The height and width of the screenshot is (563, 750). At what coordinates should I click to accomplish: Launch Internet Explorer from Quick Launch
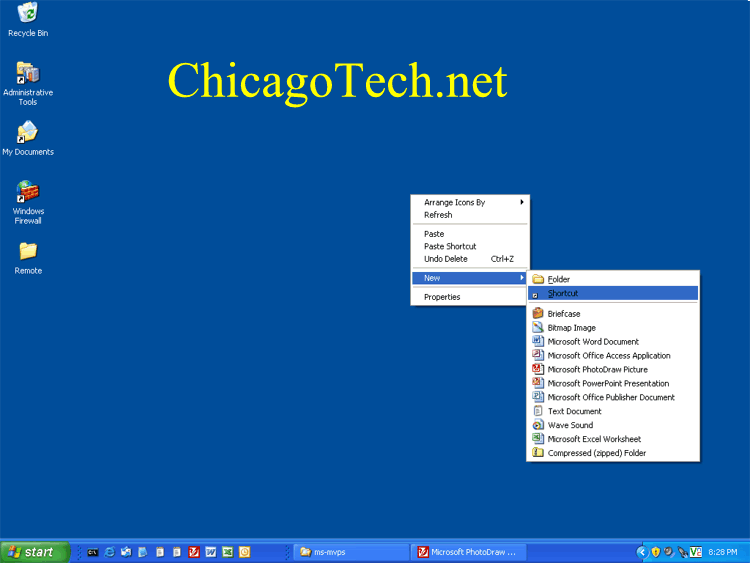(x=110, y=552)
